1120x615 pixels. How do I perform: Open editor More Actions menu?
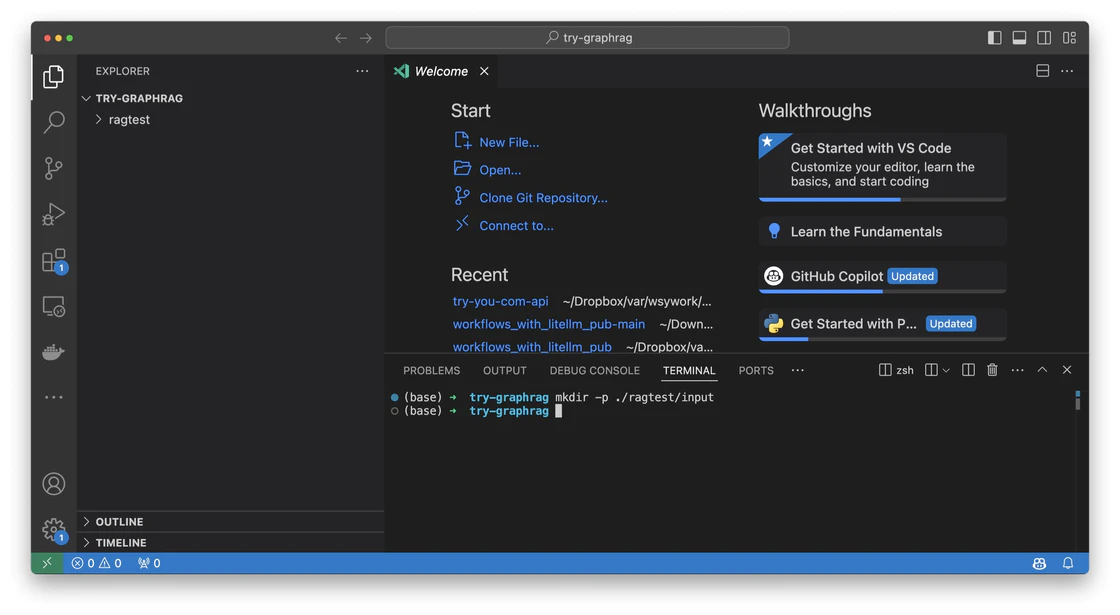click(1067, 71)
